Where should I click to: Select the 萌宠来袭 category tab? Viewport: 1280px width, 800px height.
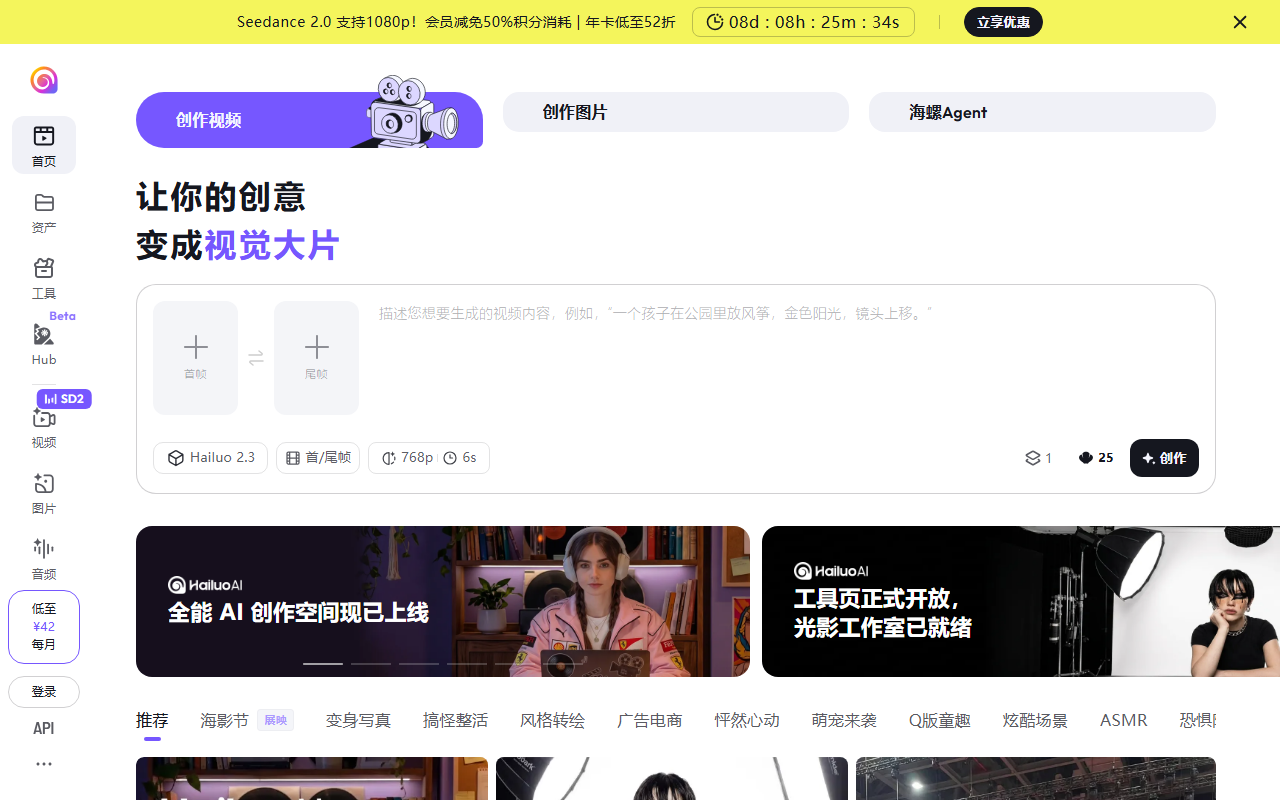pyautogui.click(x=844, y=720)
